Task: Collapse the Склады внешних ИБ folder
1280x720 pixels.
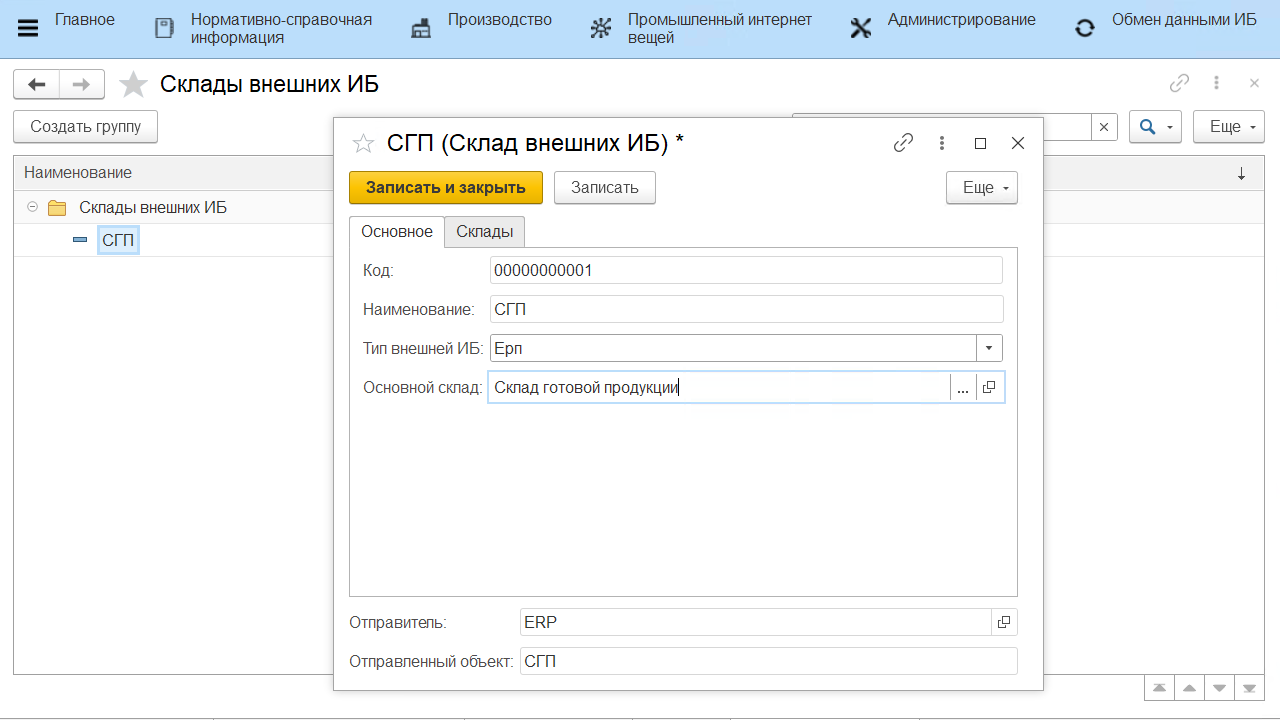Action: click(x=32, y=207)
